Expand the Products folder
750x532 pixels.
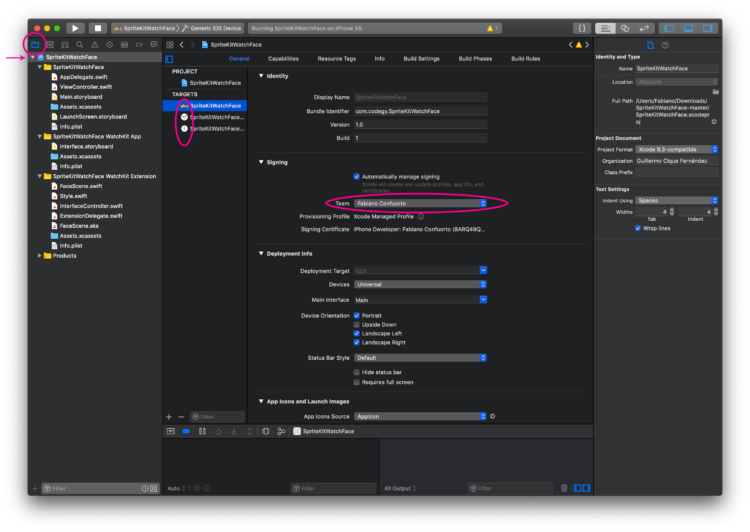40,255
